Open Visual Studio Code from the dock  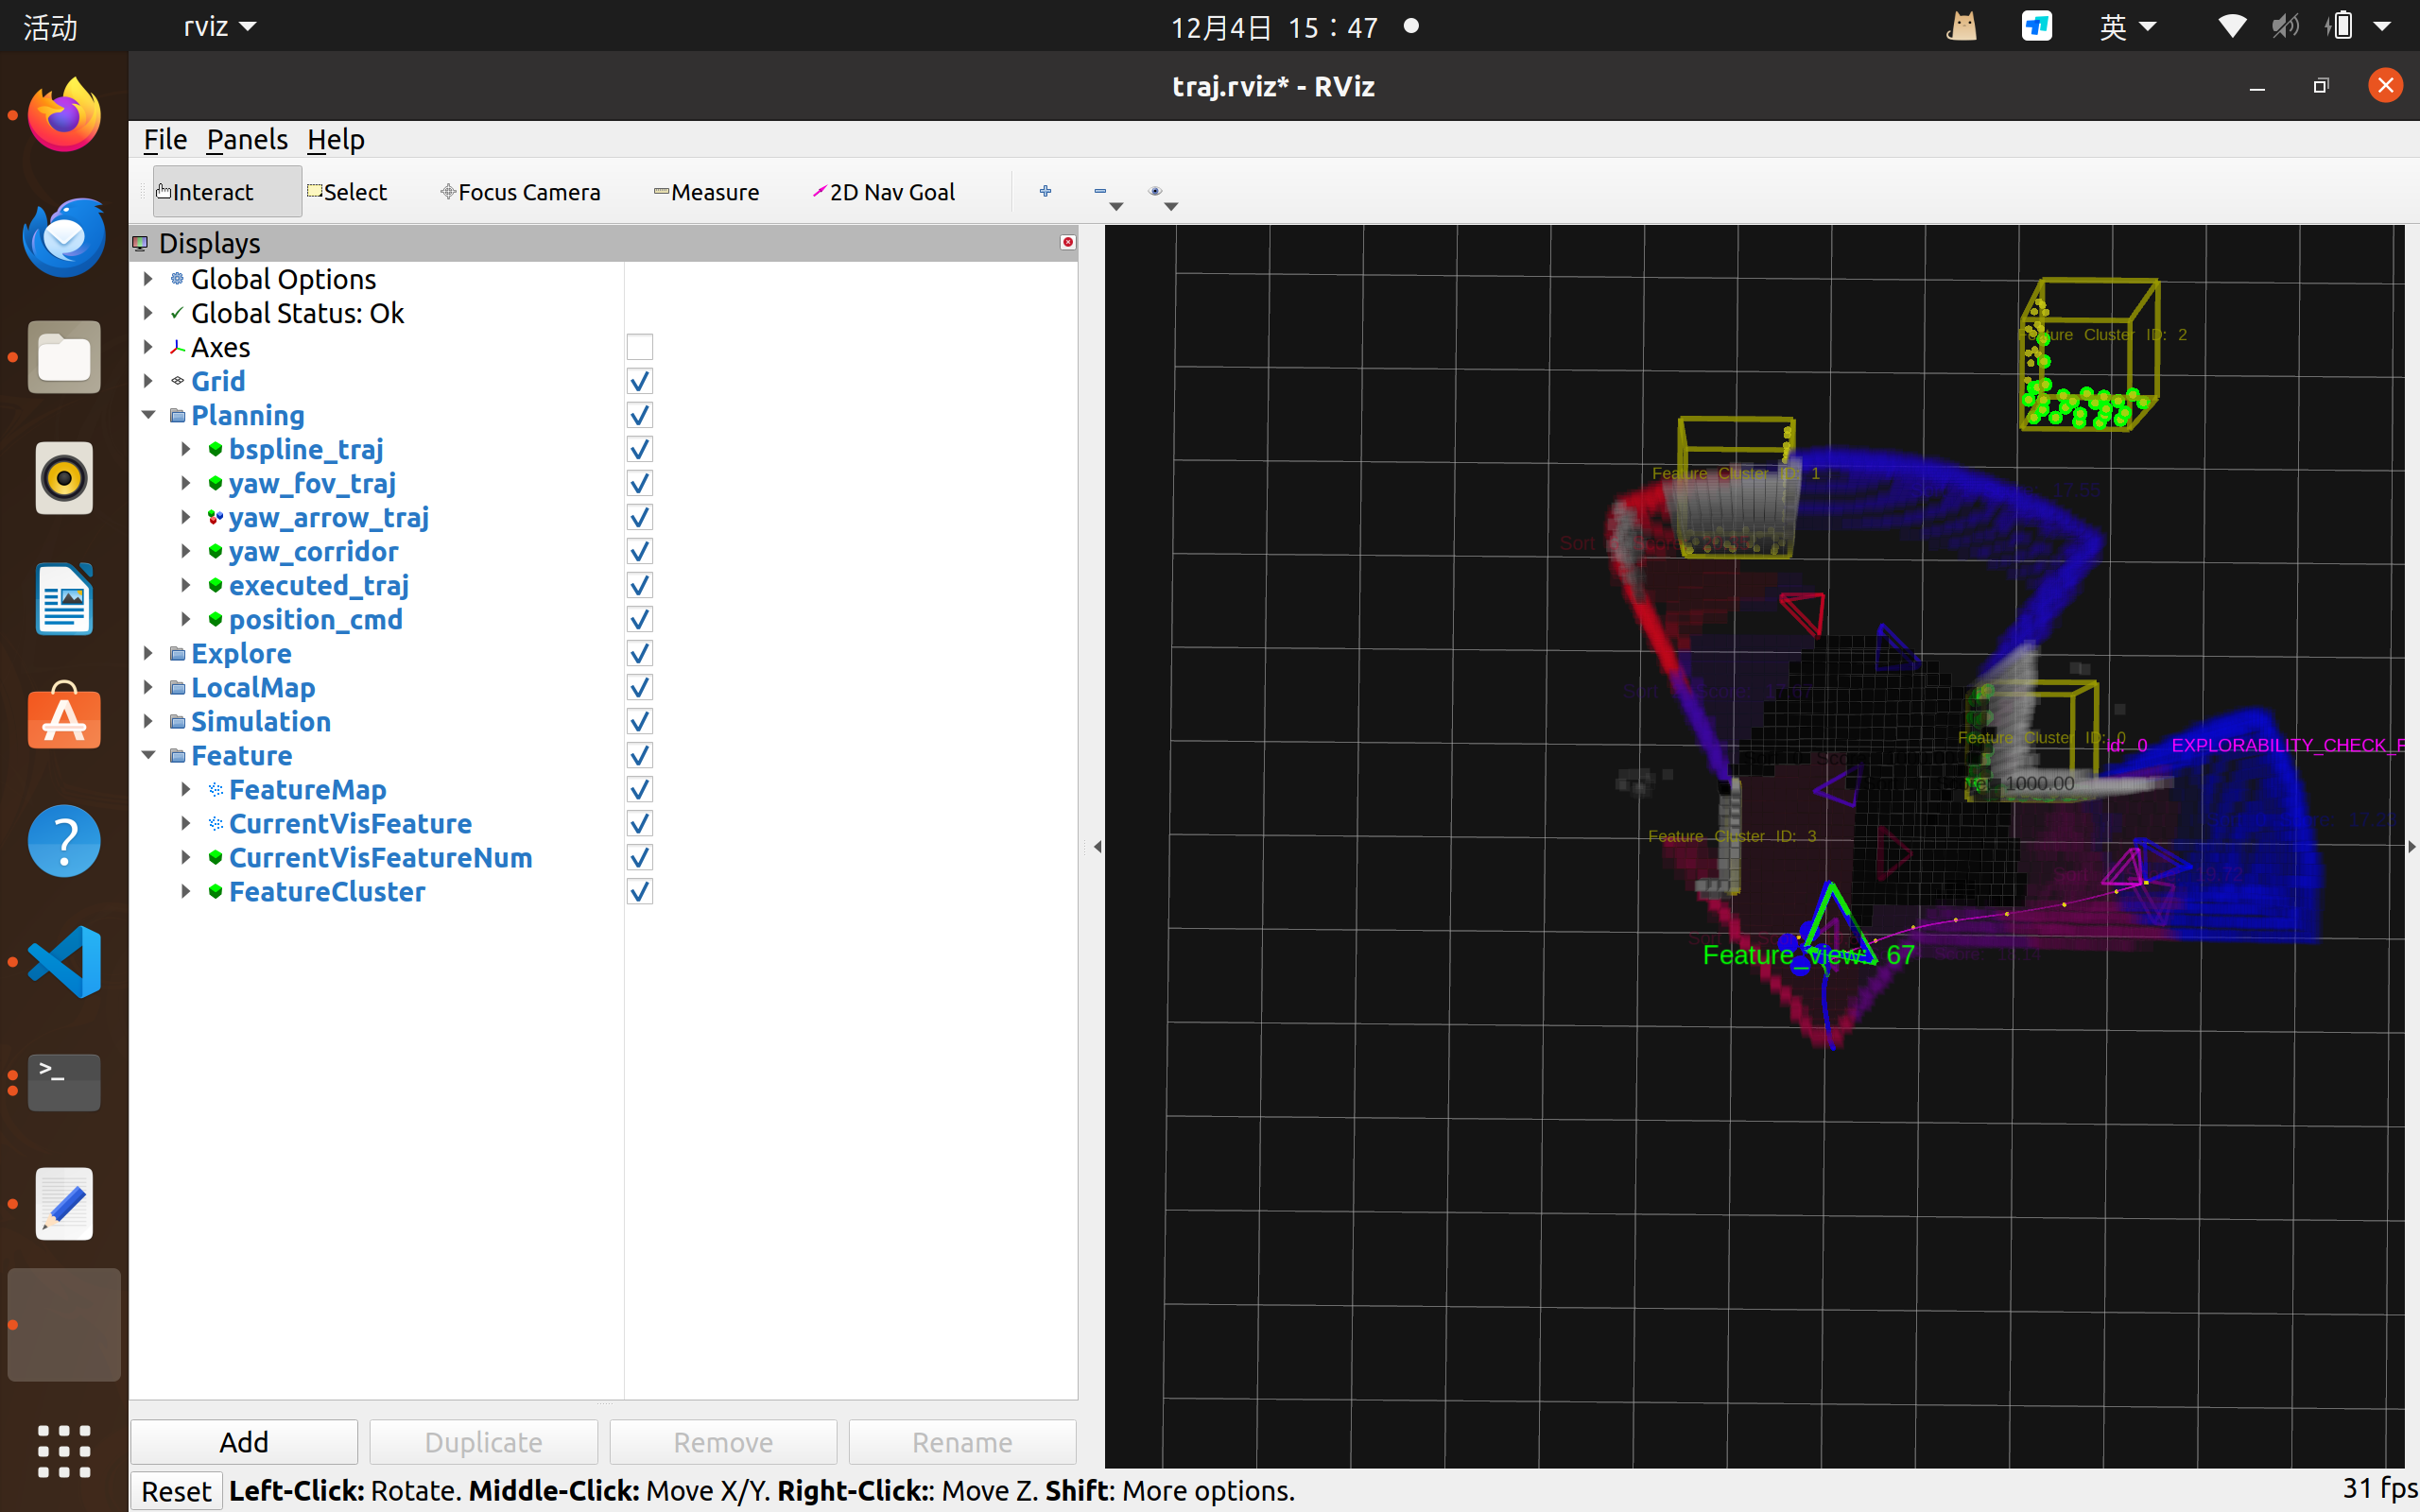64,962
